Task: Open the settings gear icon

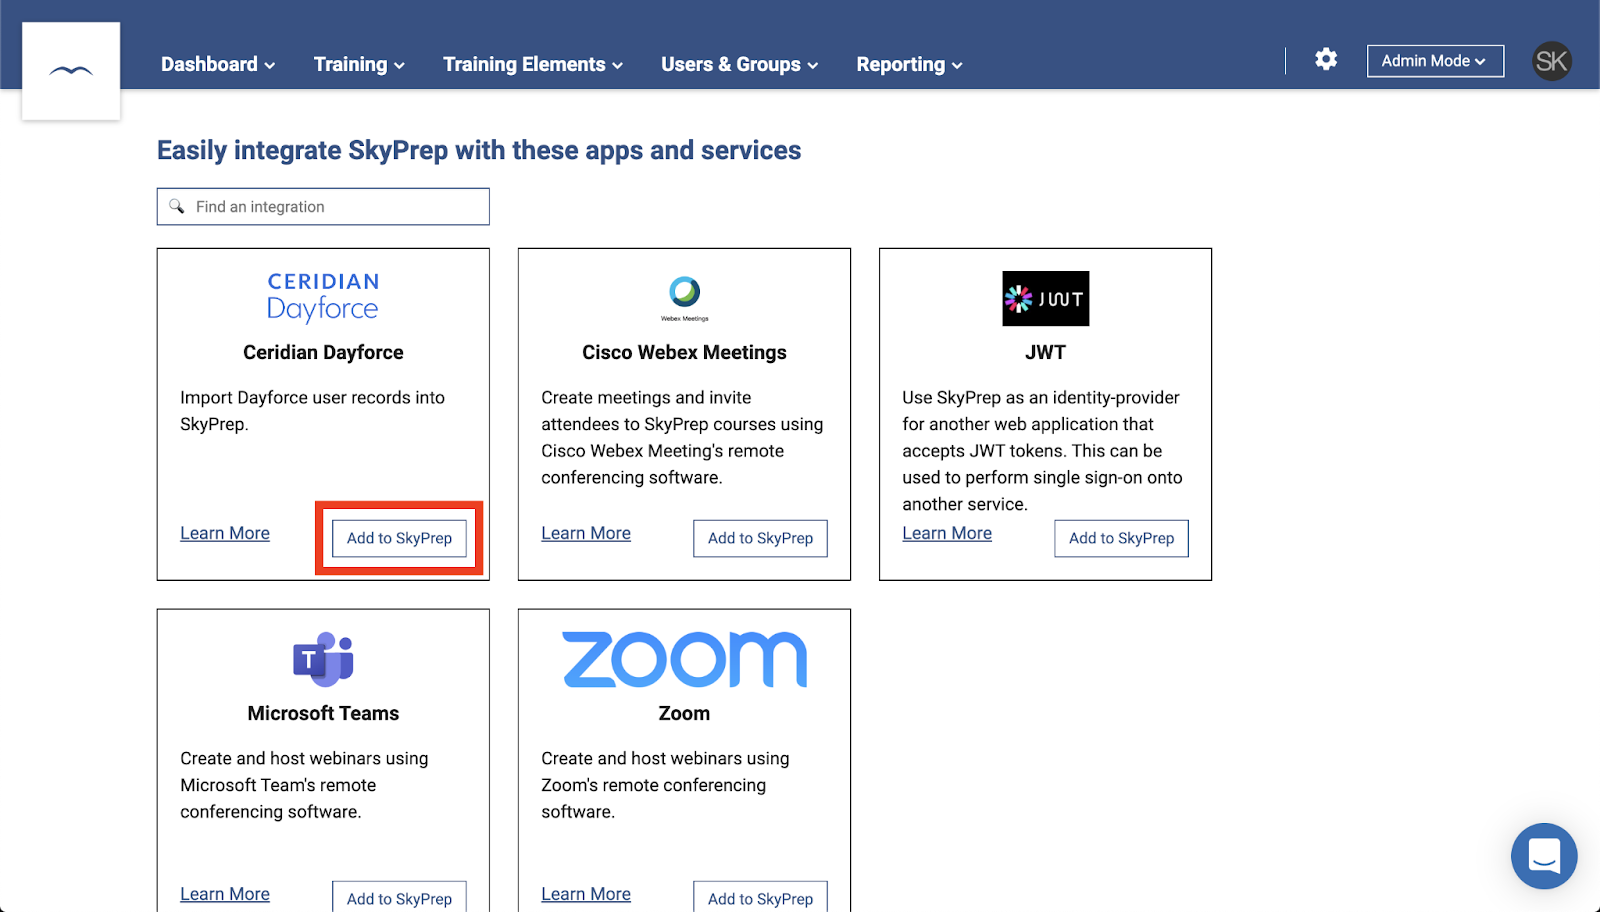Action: pos(1326,59)
